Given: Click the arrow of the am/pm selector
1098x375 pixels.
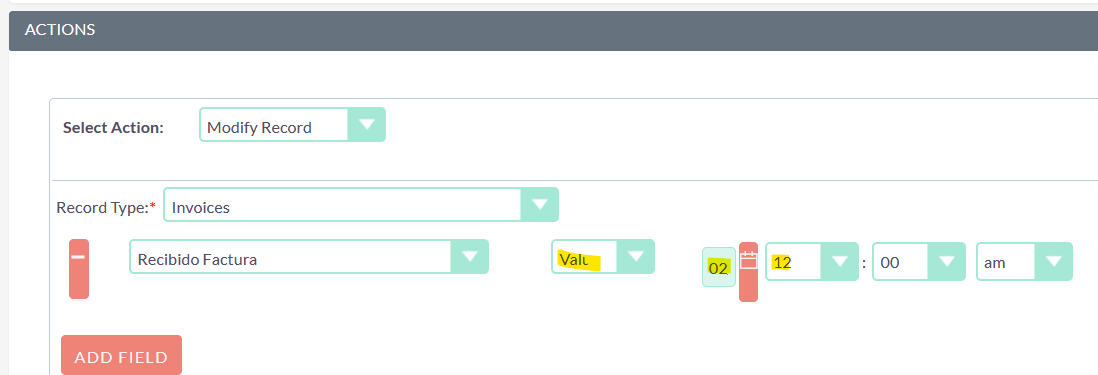Looking at the screenshot, I should tap(1053, 262).
